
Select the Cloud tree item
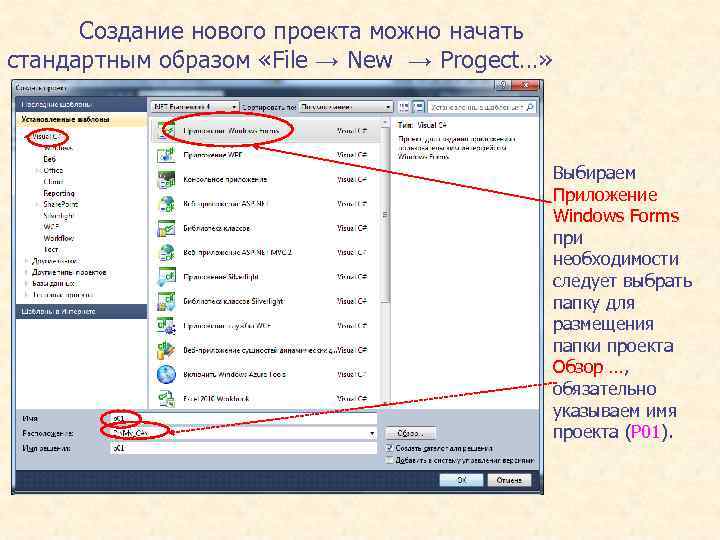(53, 182)
